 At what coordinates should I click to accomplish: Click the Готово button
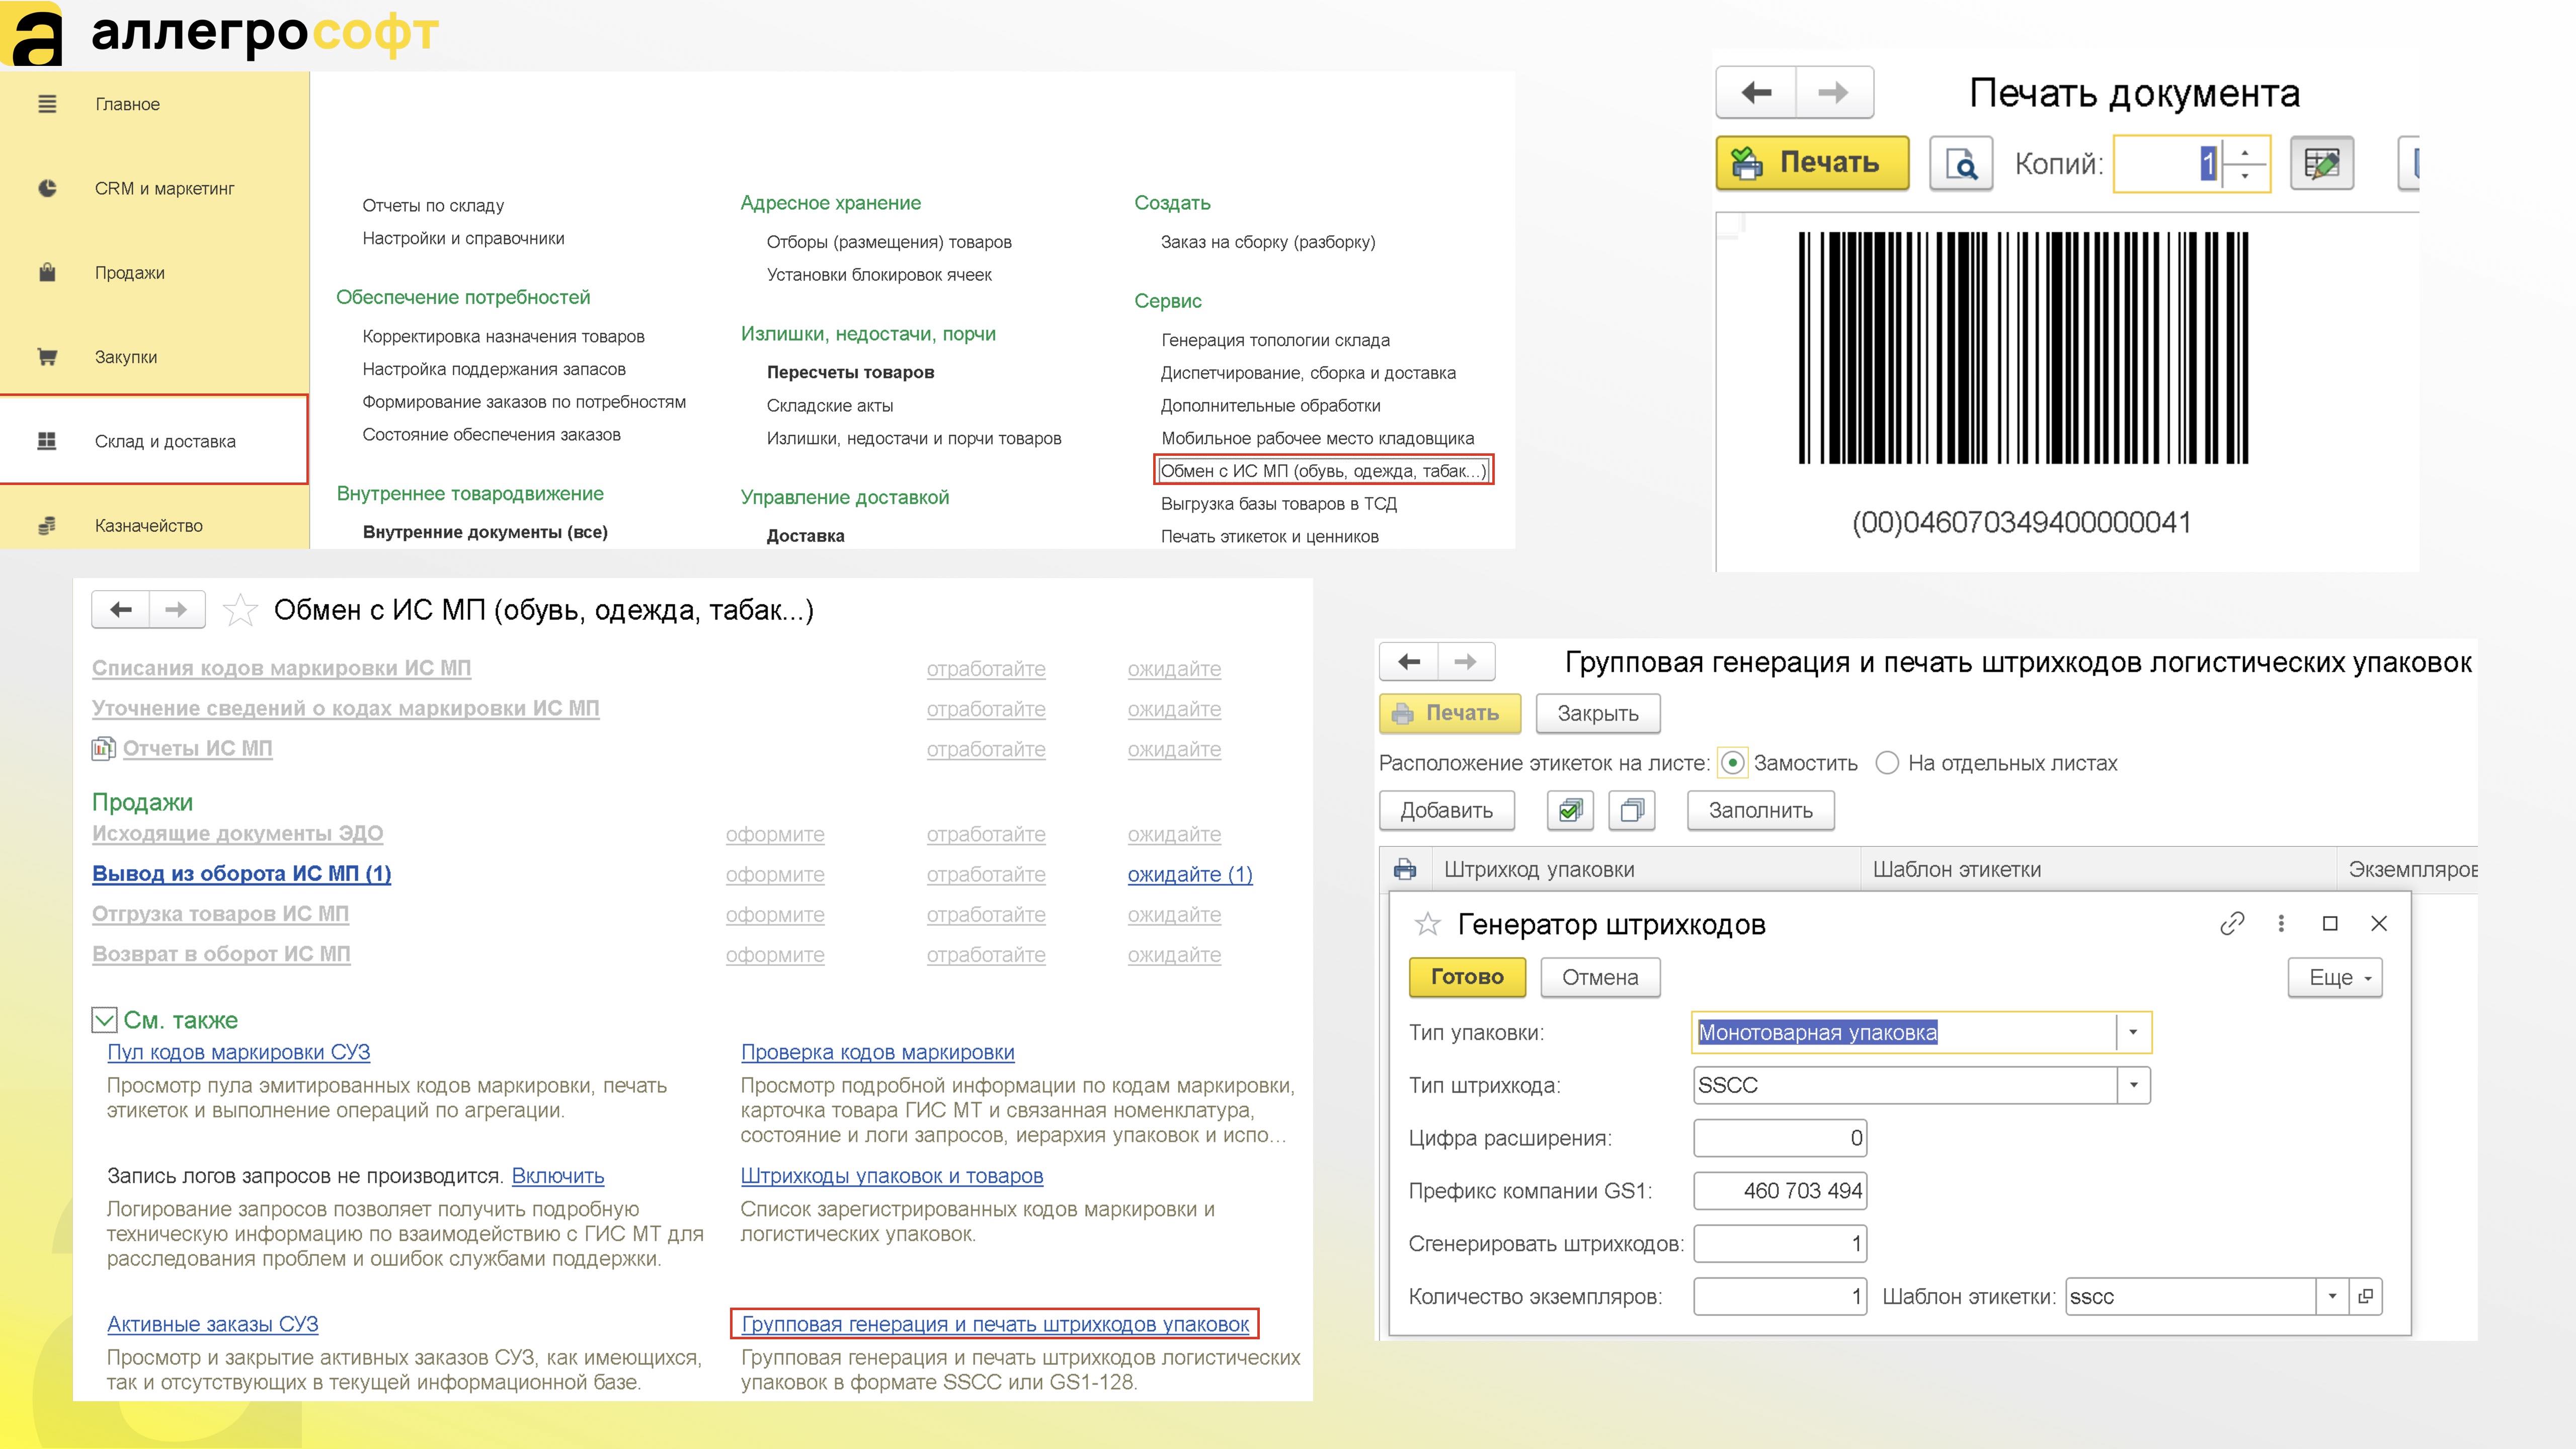coord(1467,978)
